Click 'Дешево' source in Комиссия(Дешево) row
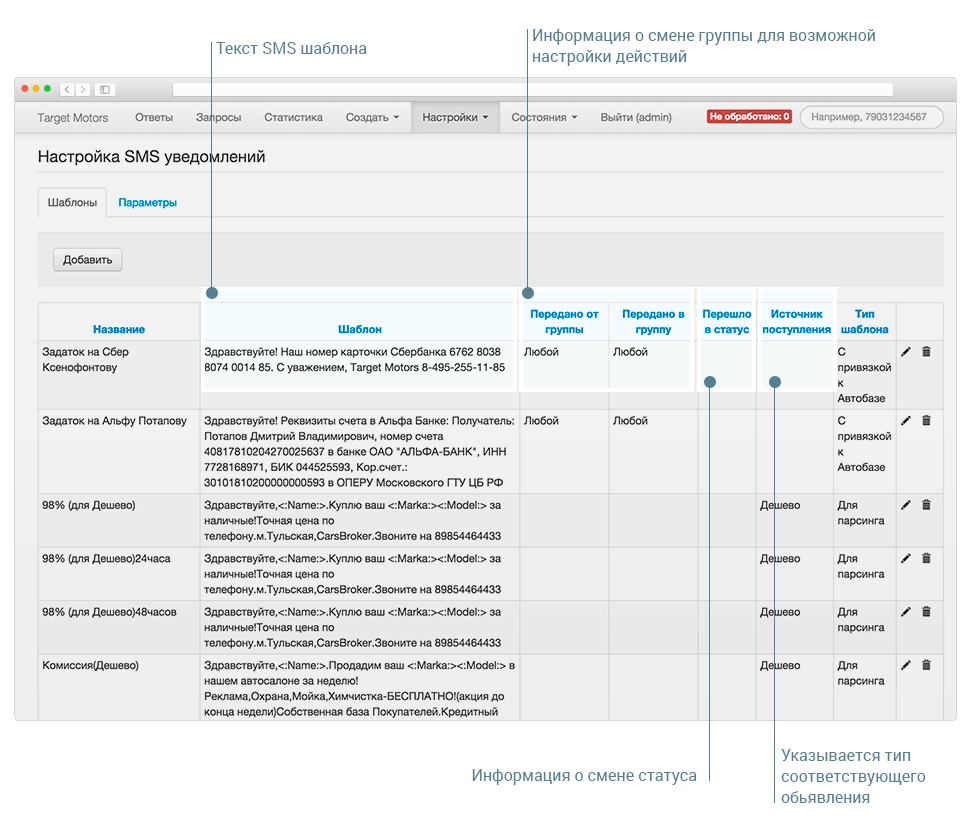This screenshot has height=839, width=970. click(780, 665)
